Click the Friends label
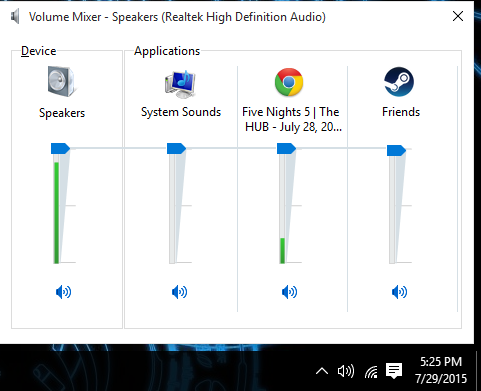This screenshot has height=391, width=481. tap(401, 112)
